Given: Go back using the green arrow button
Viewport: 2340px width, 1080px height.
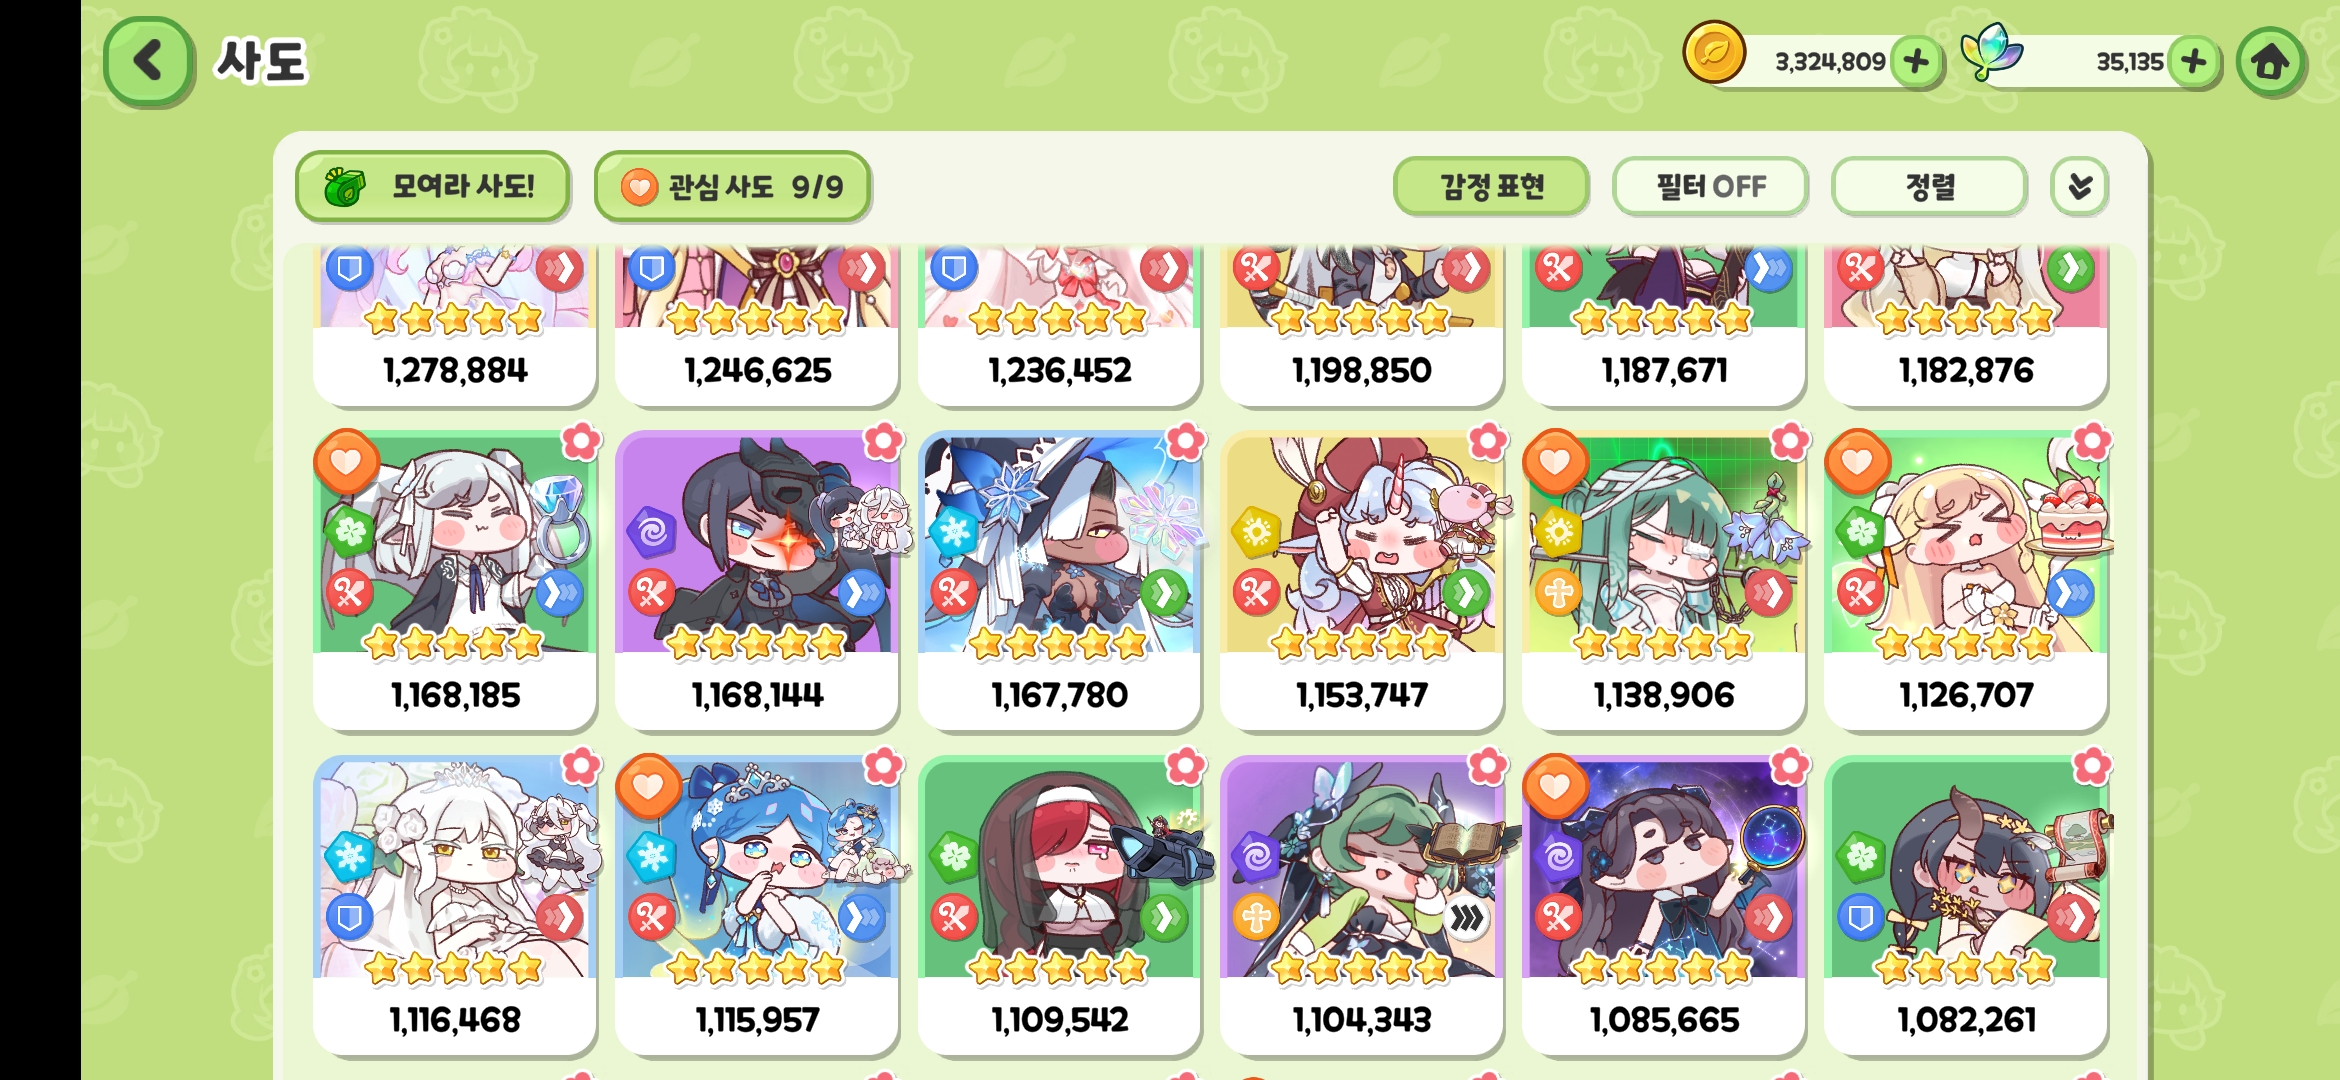Looking at the screenshot, I should (148, 61).
